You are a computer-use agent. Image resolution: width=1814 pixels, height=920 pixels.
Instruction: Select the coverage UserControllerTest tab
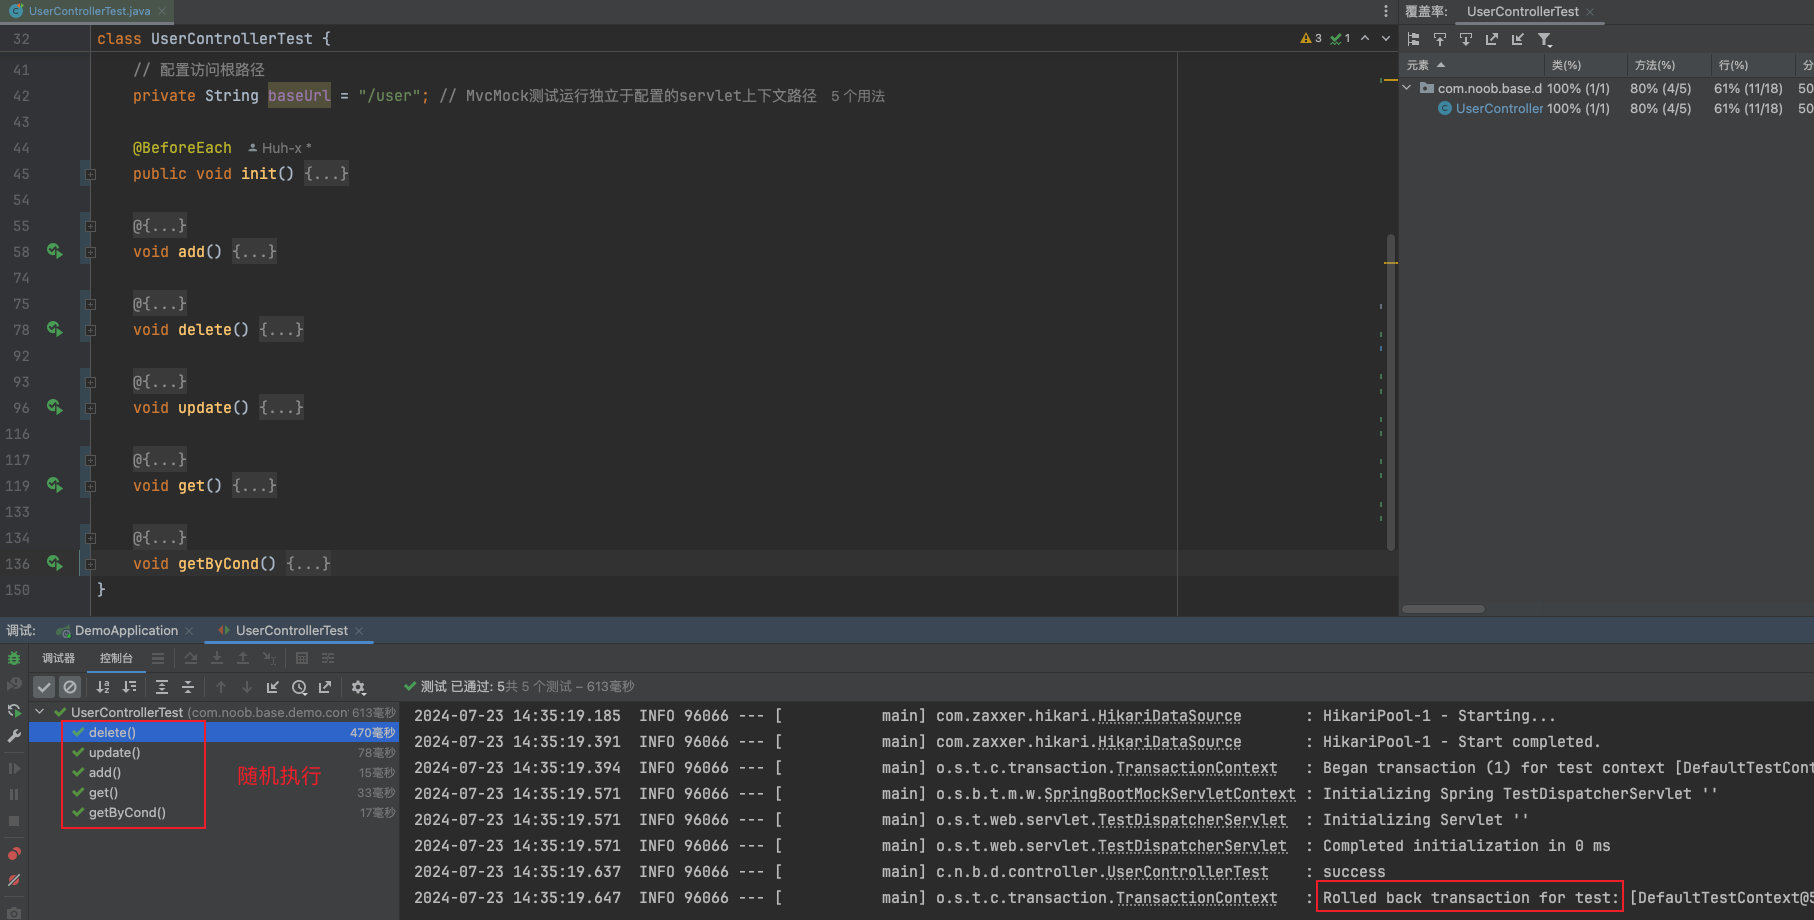tap(1522, 11)
